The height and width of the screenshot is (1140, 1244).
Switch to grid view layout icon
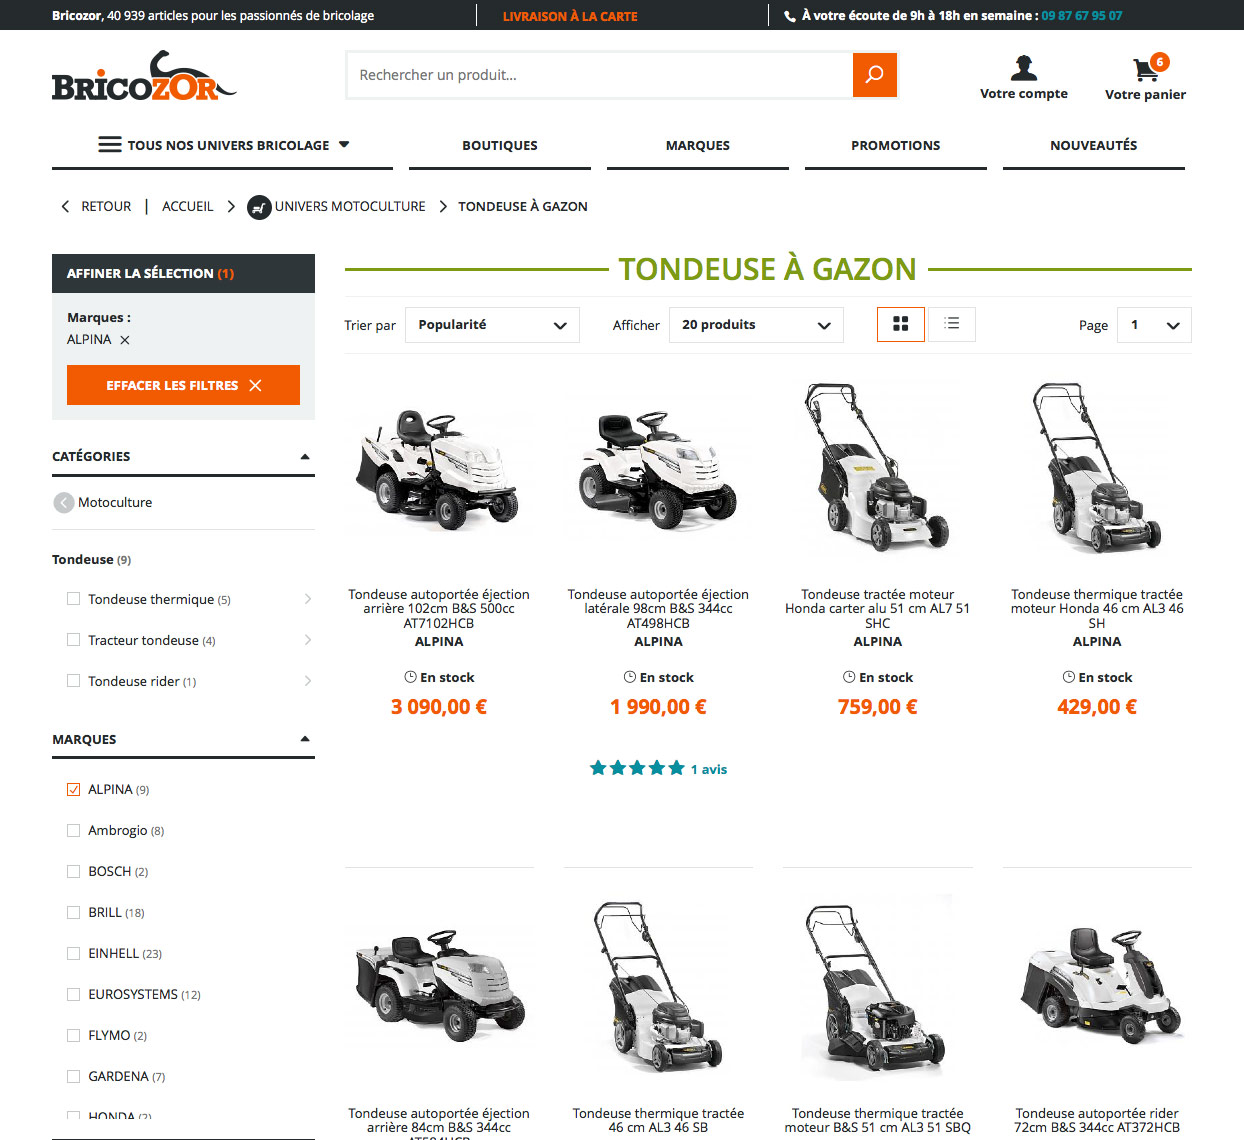pyautogui.click(x=901, y=324)
